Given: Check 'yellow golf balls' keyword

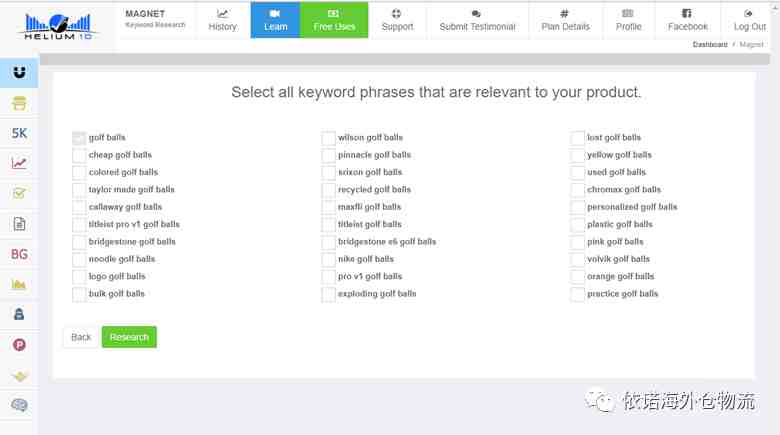Looking at the screenshot, I should (x=578, y=155).
